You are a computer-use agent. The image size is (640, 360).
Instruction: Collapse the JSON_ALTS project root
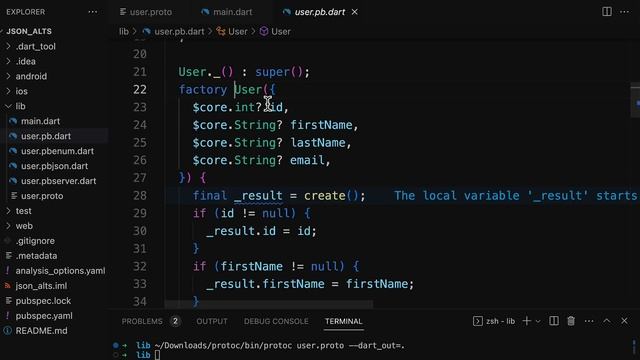coord(29,31)
